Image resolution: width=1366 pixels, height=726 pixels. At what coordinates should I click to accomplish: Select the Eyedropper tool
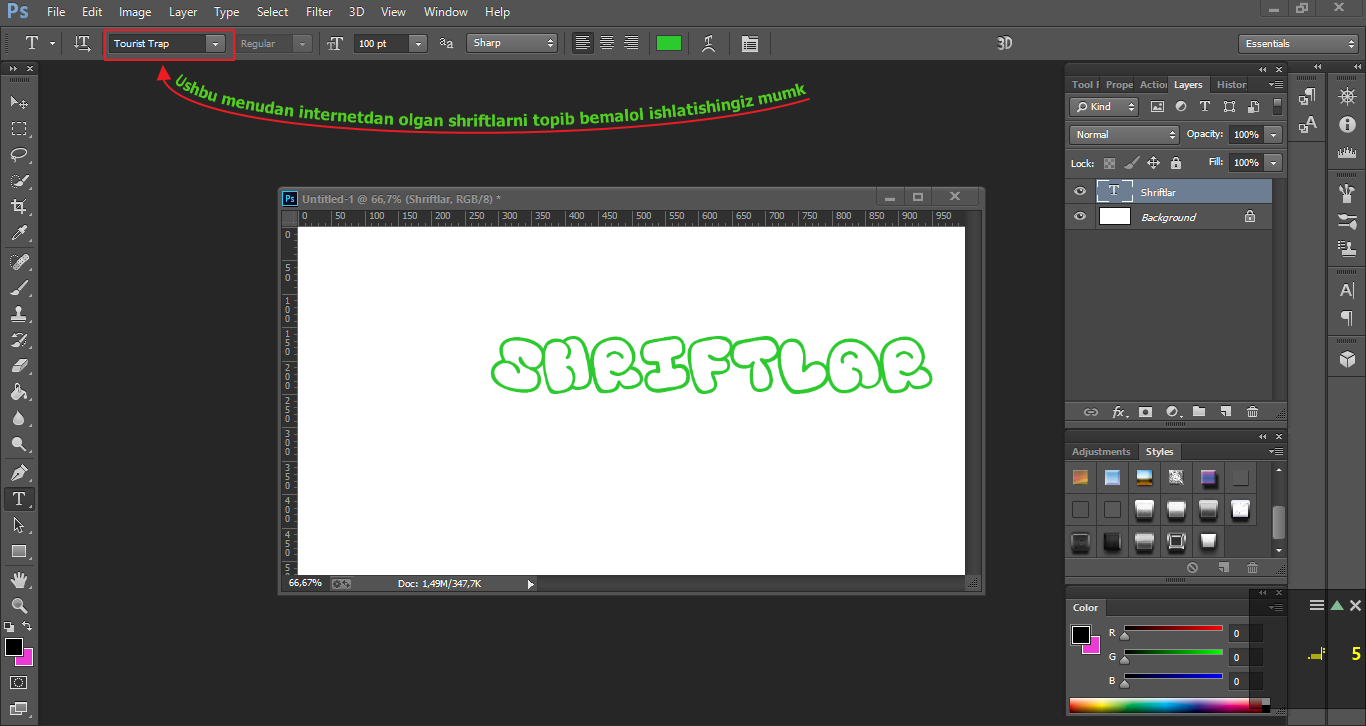(x=19, y=234)
